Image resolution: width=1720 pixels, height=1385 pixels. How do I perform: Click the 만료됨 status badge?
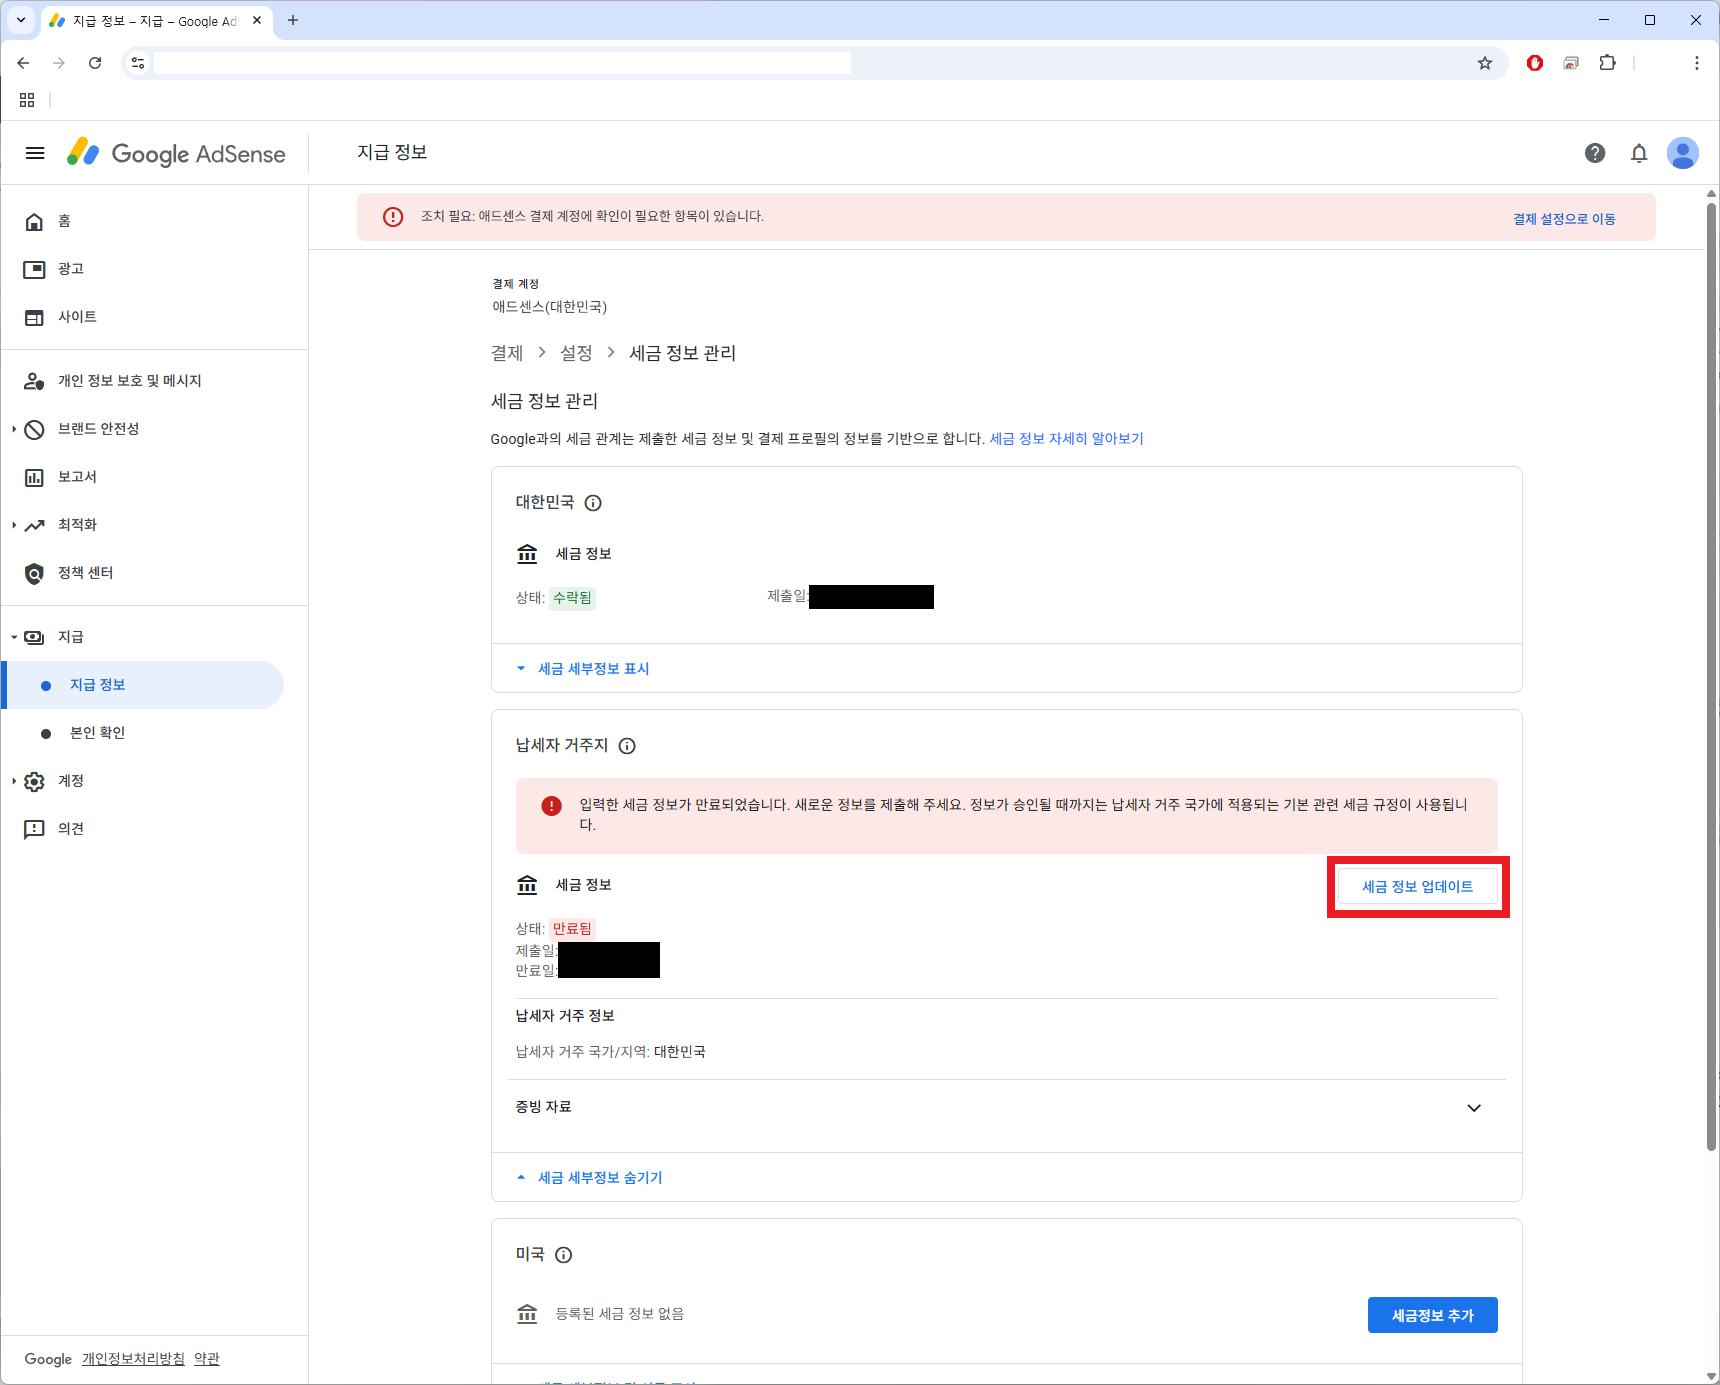tap(573, 929)
